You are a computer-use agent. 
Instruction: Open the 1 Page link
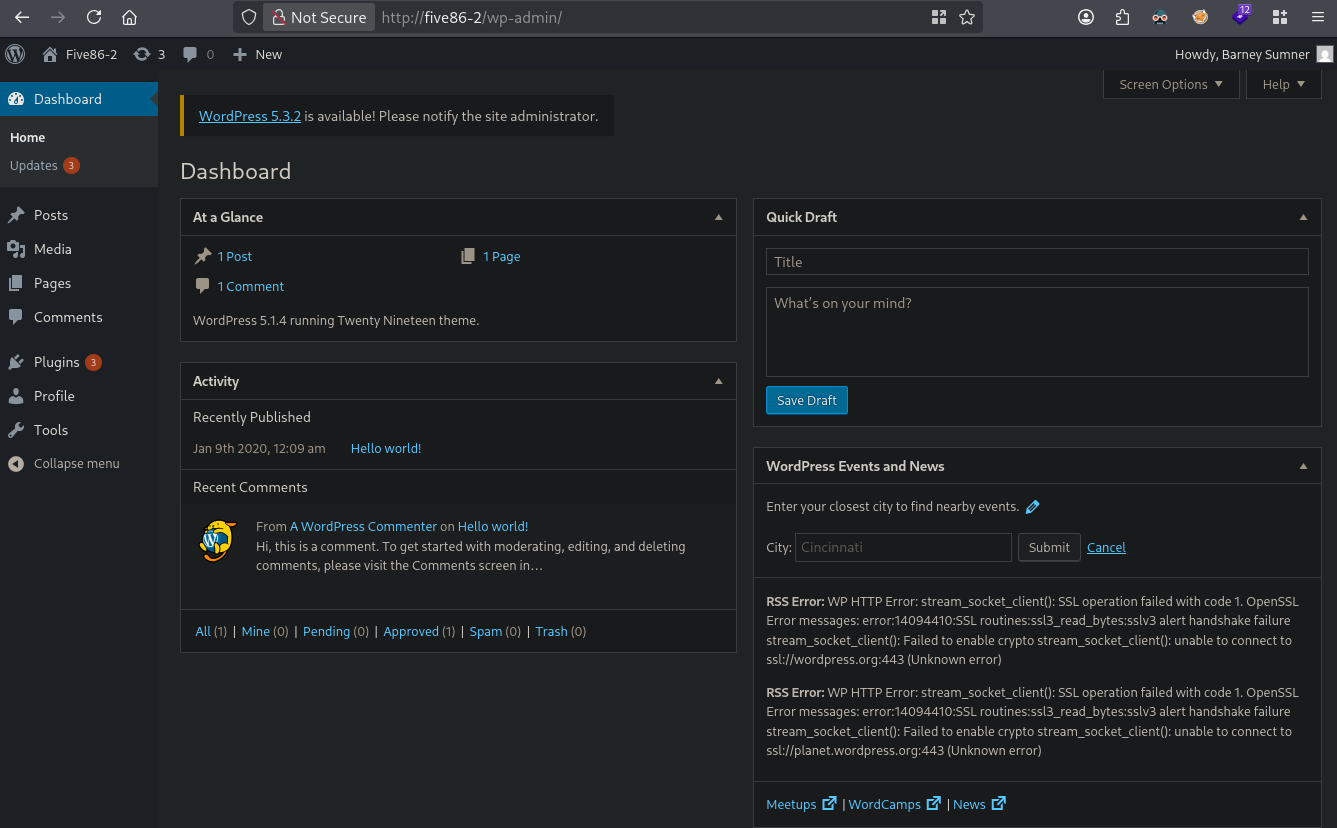point(502,256)
